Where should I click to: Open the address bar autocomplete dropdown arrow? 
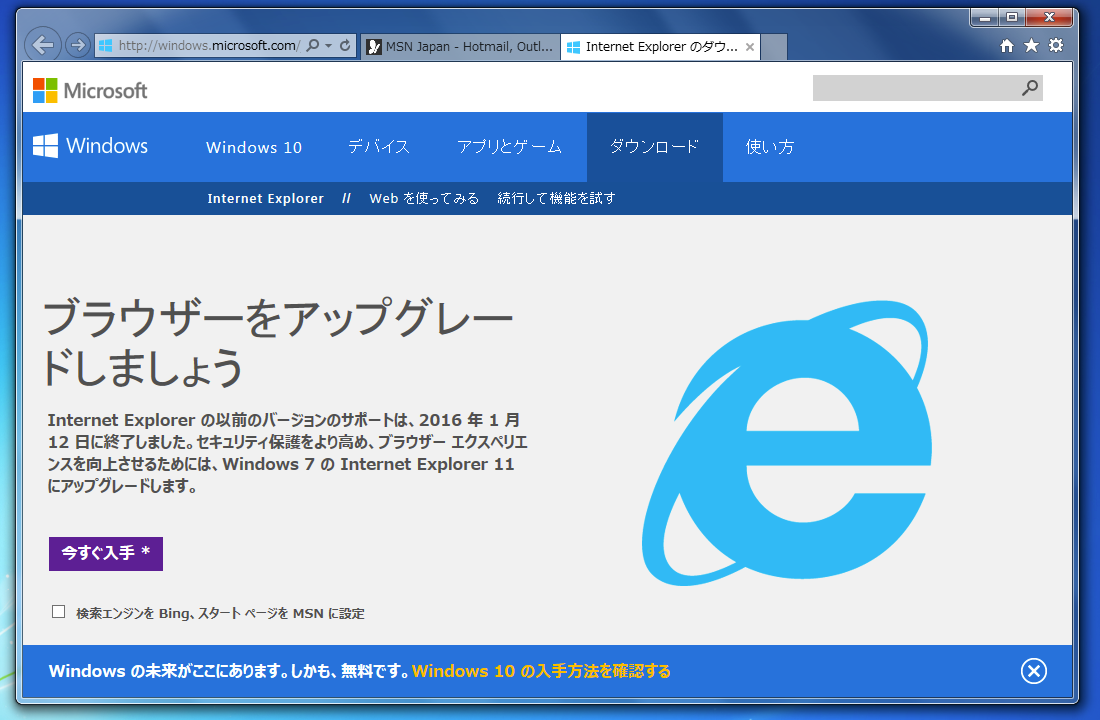coord(328,46)
